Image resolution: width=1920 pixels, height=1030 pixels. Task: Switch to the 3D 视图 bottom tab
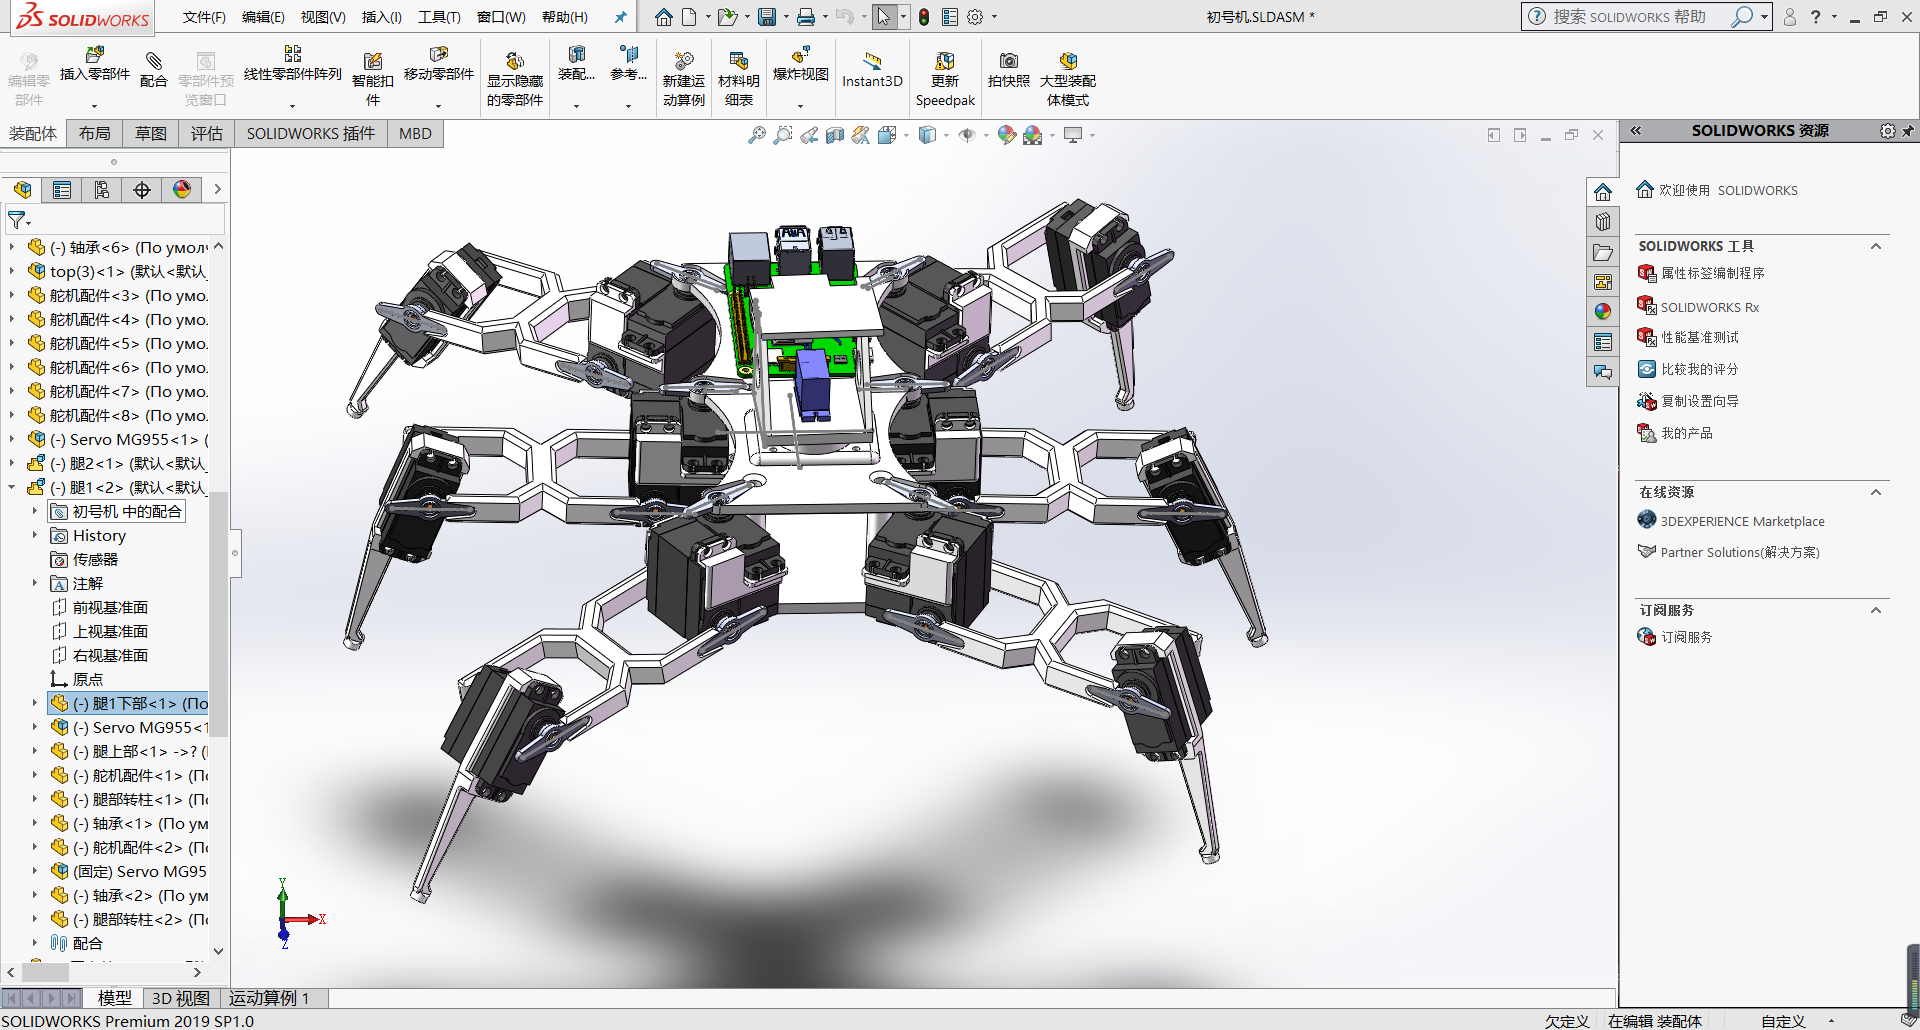pos(180,998)
